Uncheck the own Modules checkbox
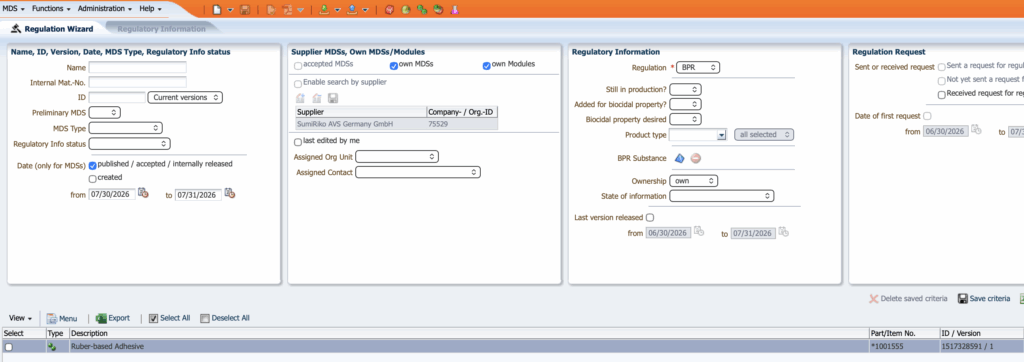The height and width of the screenshot is (362, 1024). click(x=487, y=66)
